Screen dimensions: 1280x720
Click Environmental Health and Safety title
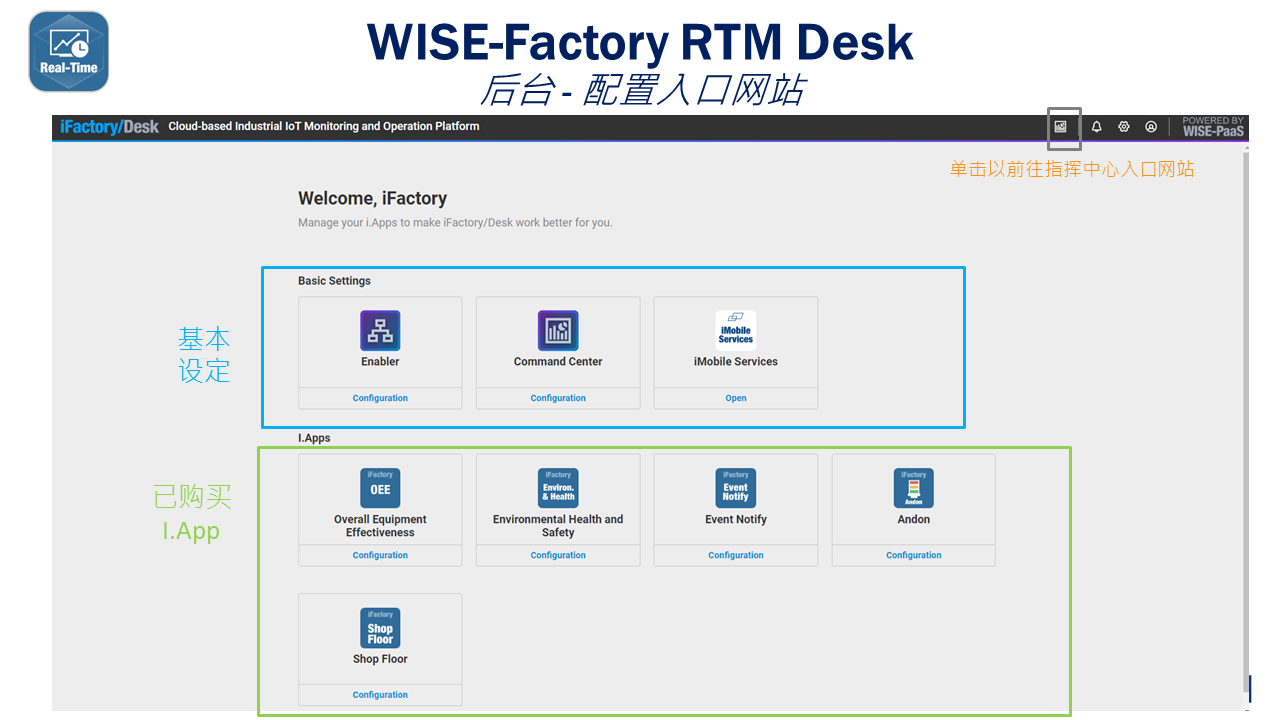tap(558, 526)
